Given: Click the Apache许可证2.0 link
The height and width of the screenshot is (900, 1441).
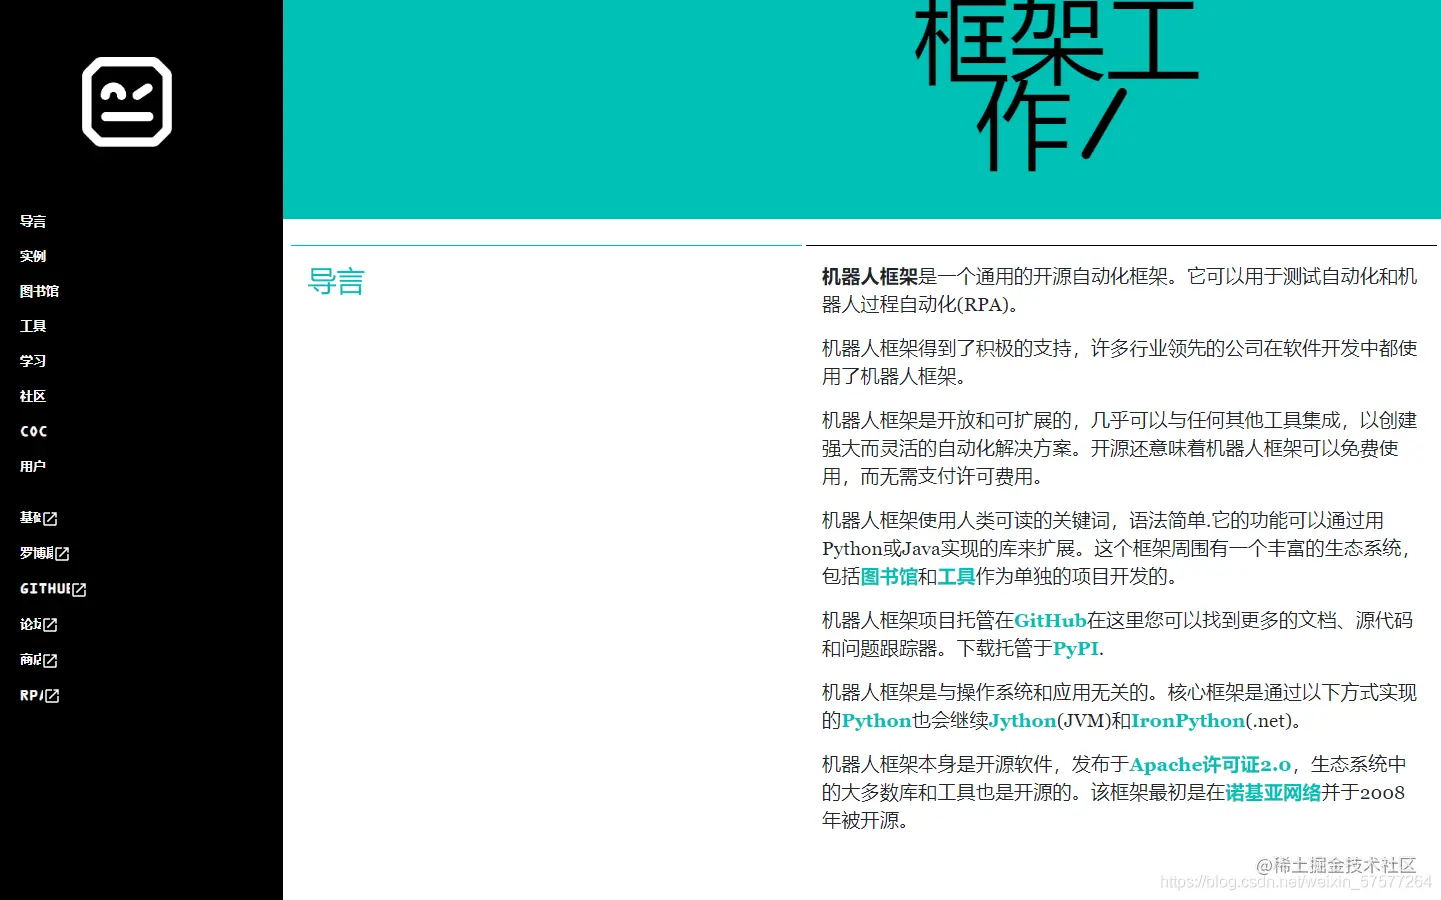Looking at the screenshot, I should coord(1211,764).
